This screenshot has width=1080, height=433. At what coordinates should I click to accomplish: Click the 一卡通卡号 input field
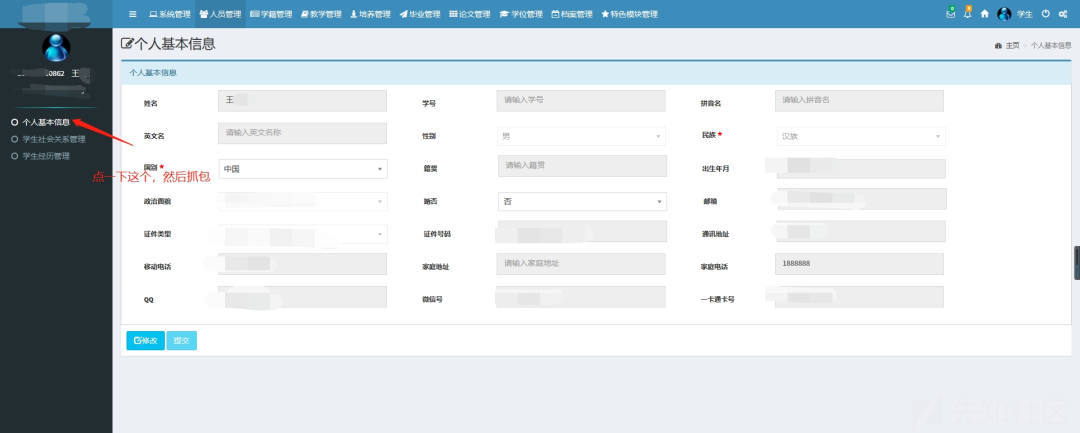coord(859,297)
